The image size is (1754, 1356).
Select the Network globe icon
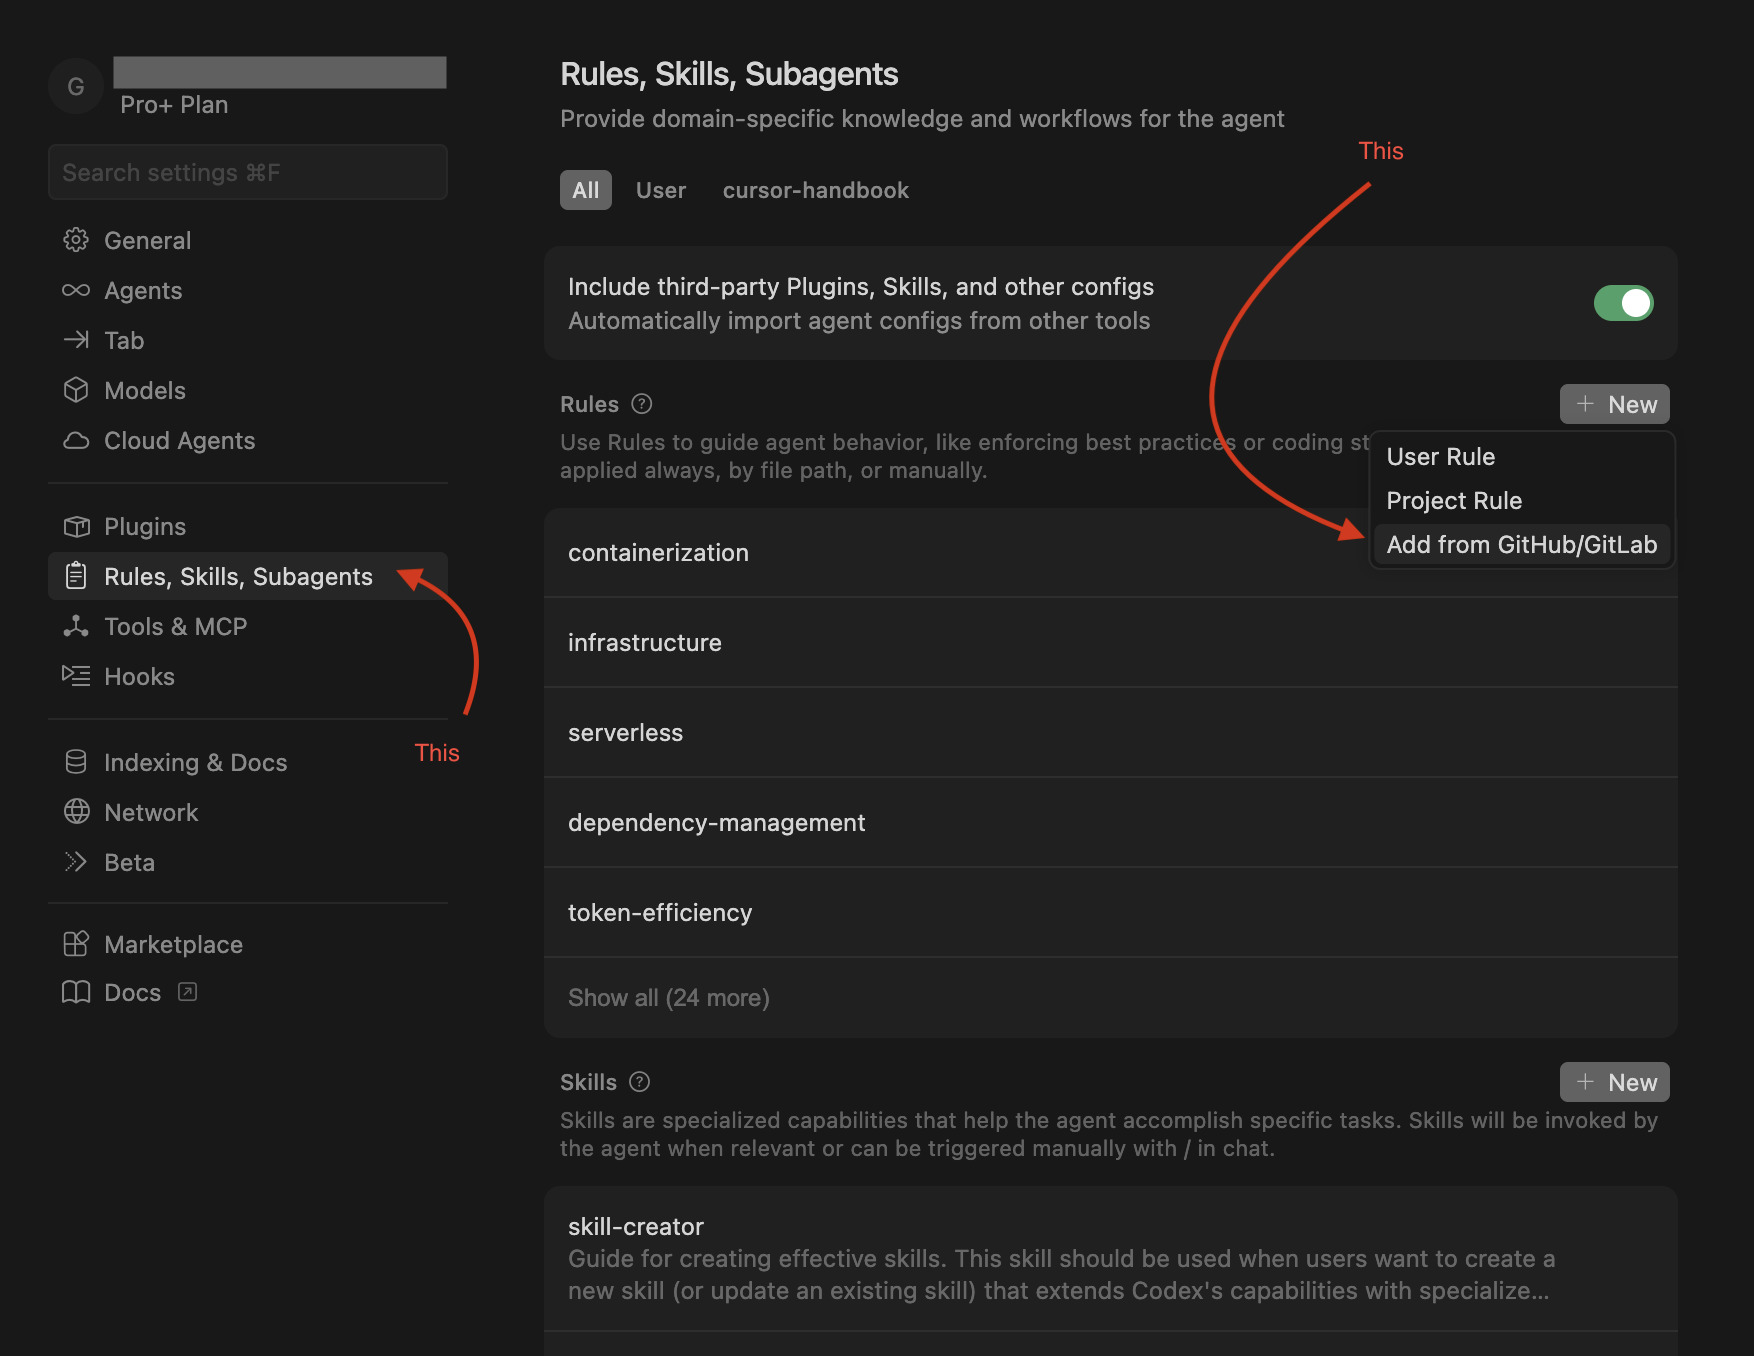point(76,812)
